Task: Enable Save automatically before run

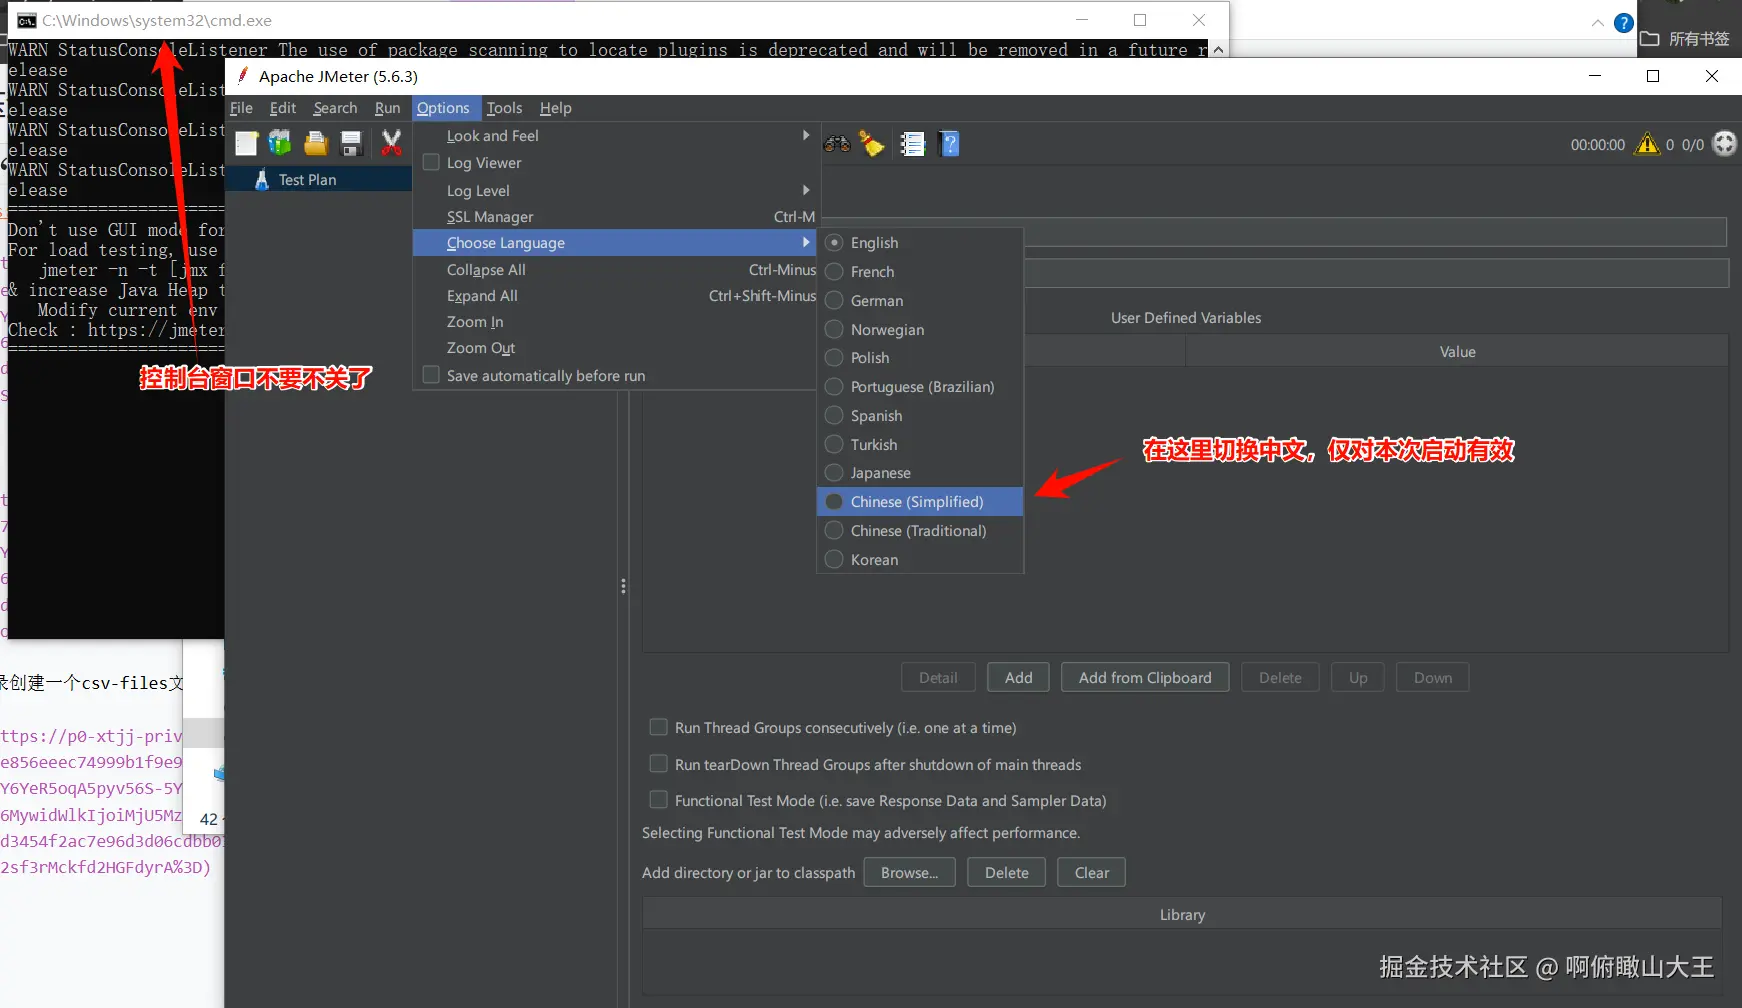Action: click(431, 375)
